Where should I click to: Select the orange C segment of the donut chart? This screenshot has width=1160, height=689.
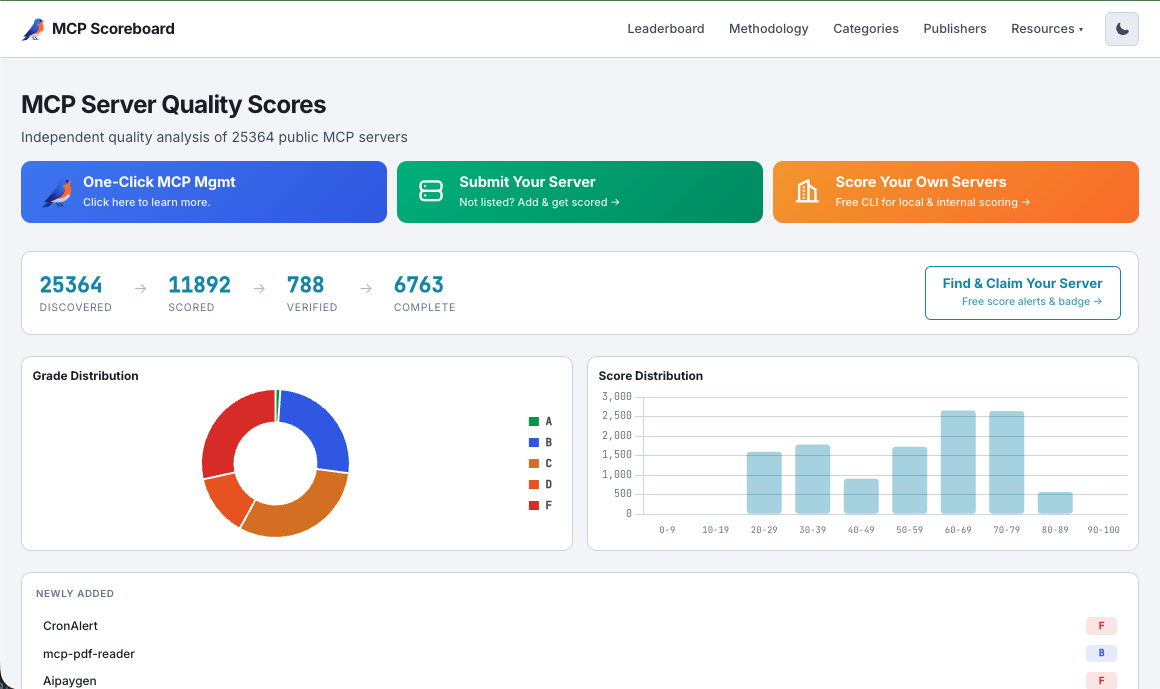point(300,505)
